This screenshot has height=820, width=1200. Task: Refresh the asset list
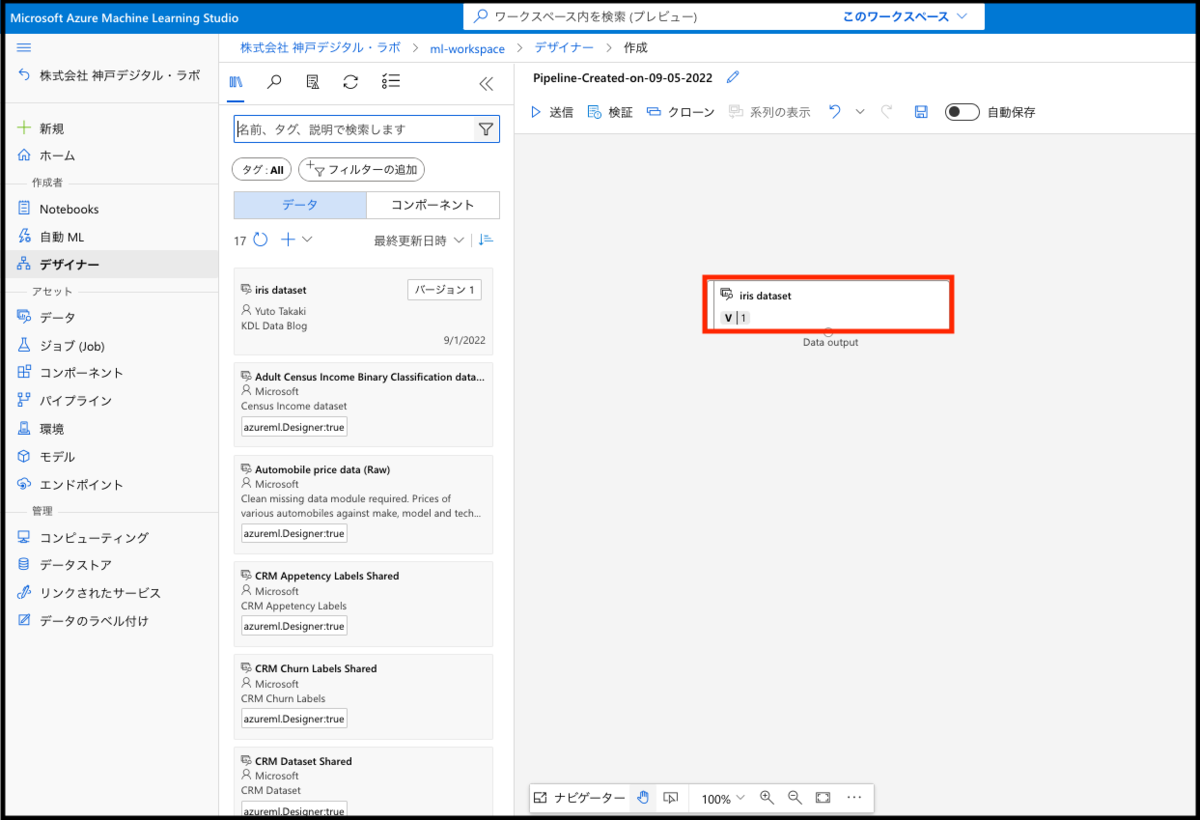[260, 240]
